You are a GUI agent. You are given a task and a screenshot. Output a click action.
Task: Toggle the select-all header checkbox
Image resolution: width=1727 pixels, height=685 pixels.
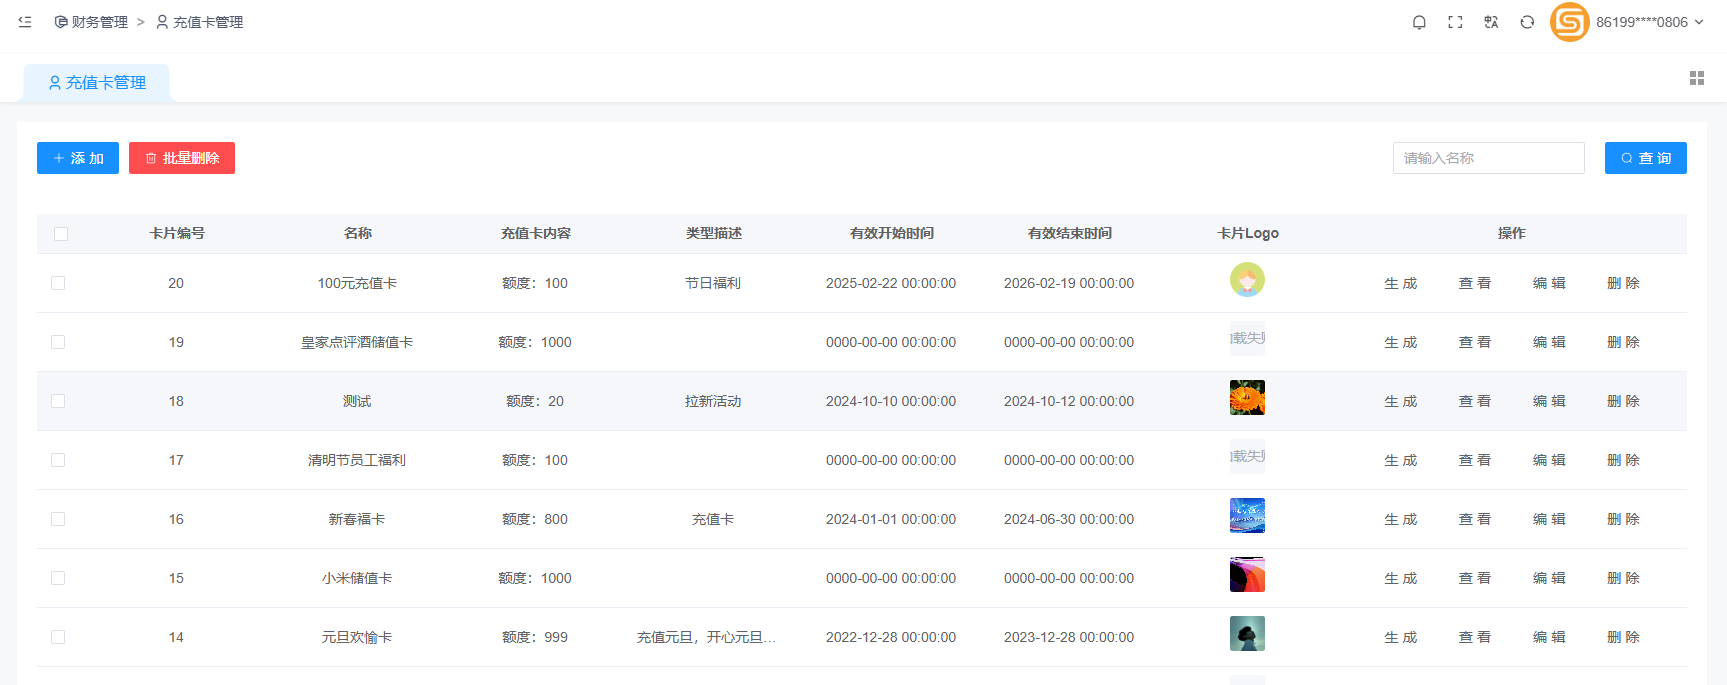point(61,234)
